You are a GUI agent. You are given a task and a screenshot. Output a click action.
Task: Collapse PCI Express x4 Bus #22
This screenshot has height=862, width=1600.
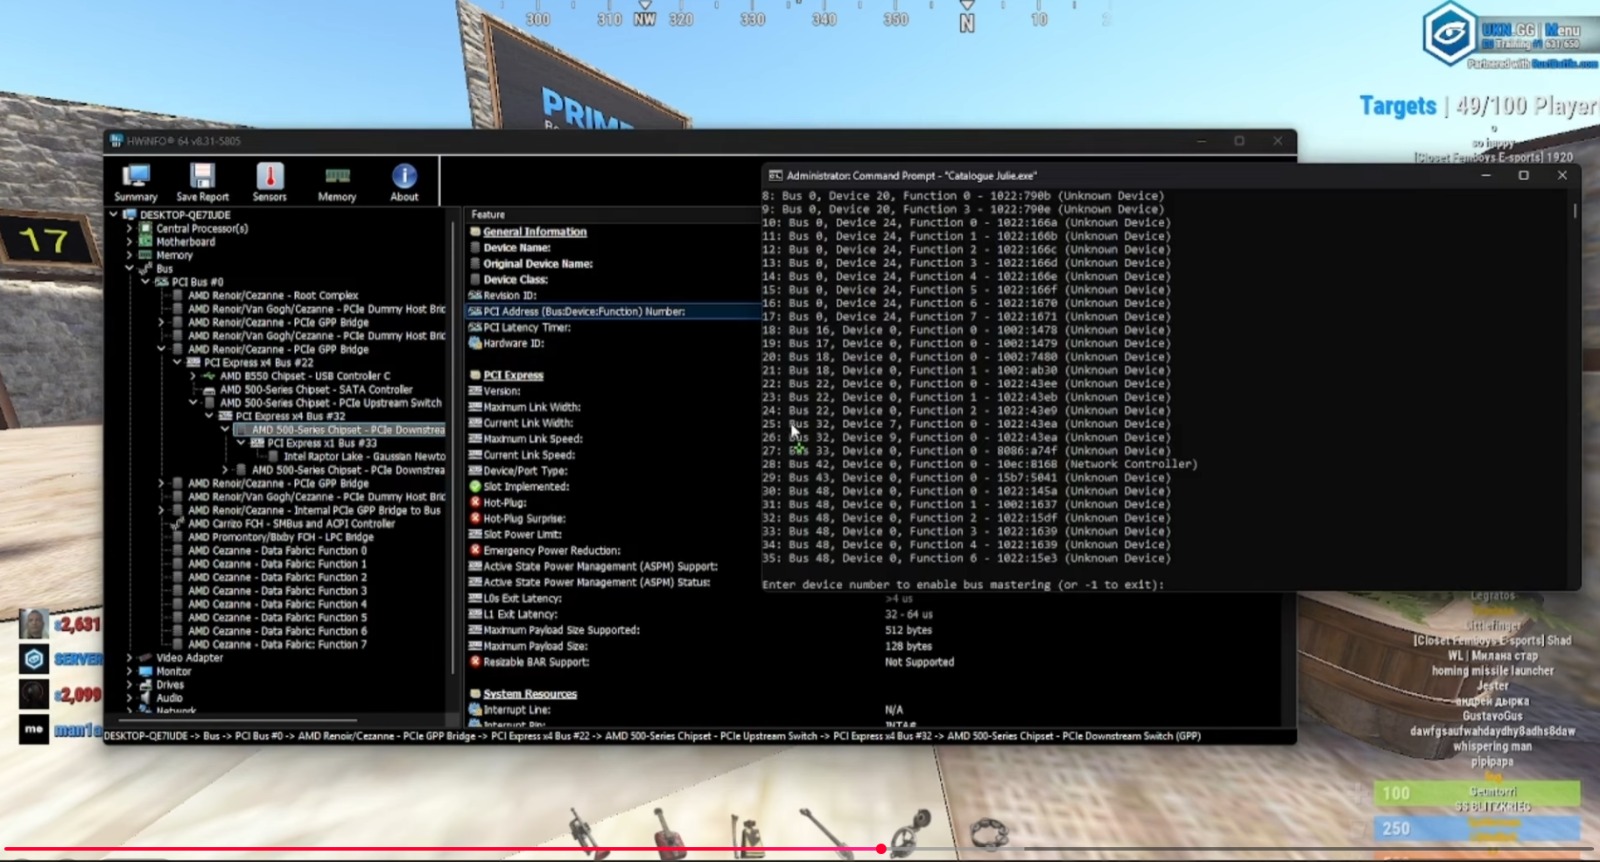tap(177, 363)
